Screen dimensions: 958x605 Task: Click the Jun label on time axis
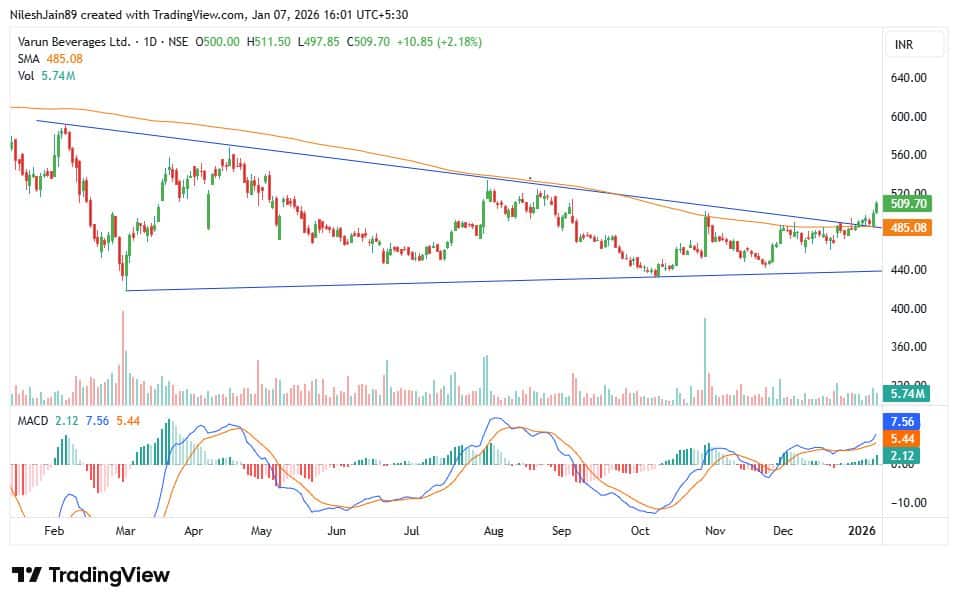pos(337,530)
